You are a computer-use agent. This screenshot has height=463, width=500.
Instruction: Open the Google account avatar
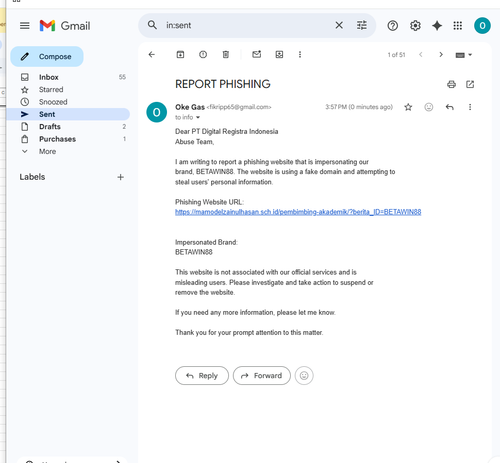(482, 26)
